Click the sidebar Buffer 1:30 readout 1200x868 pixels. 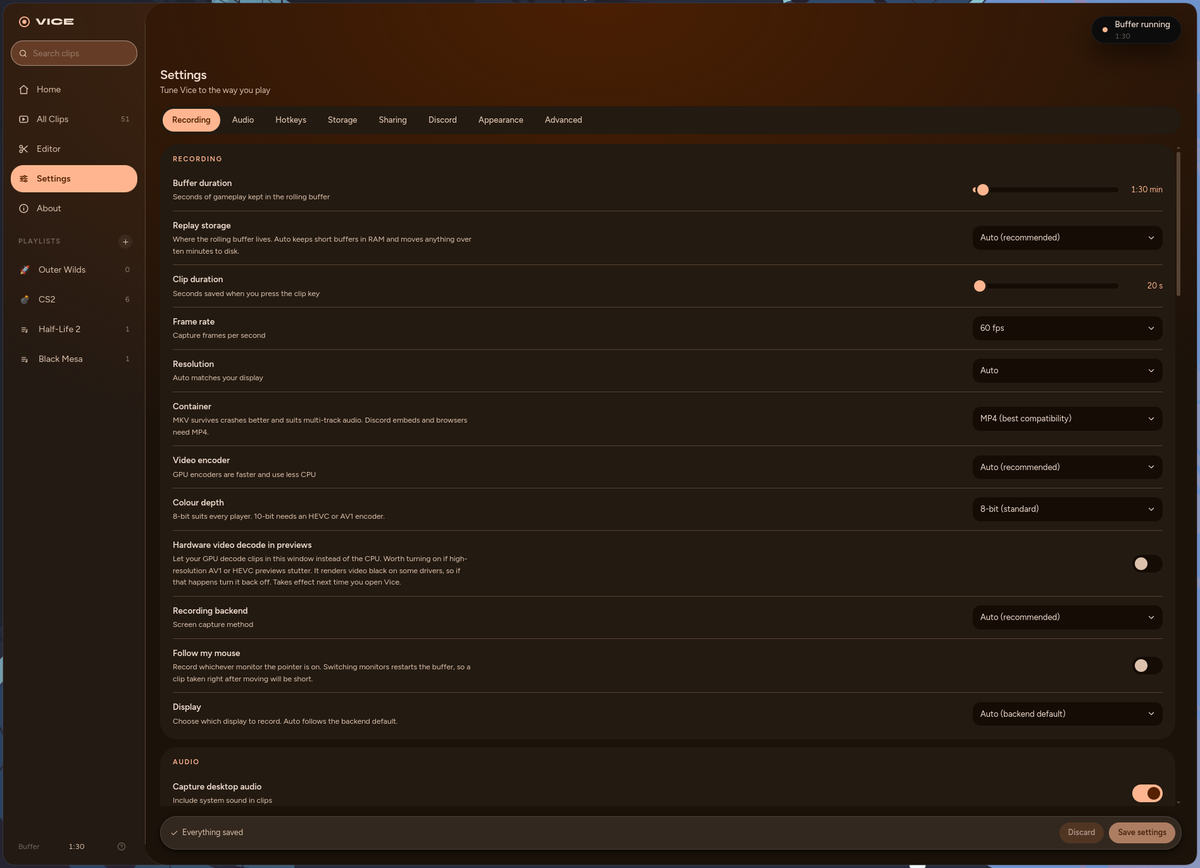52,846
